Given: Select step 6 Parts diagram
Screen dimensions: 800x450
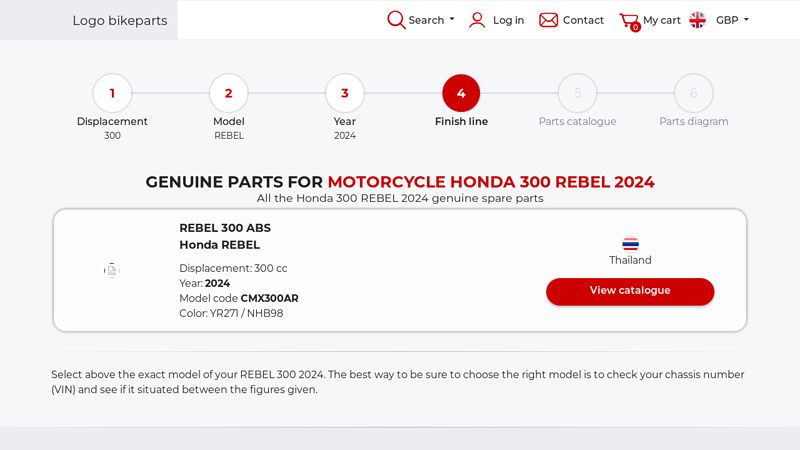Looking at the screenshot, I should pos(694,93).
